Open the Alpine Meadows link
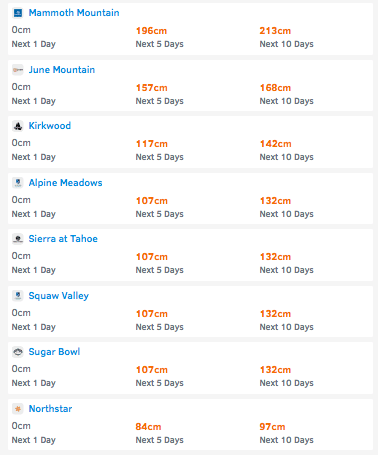 (x=65, y=183)
